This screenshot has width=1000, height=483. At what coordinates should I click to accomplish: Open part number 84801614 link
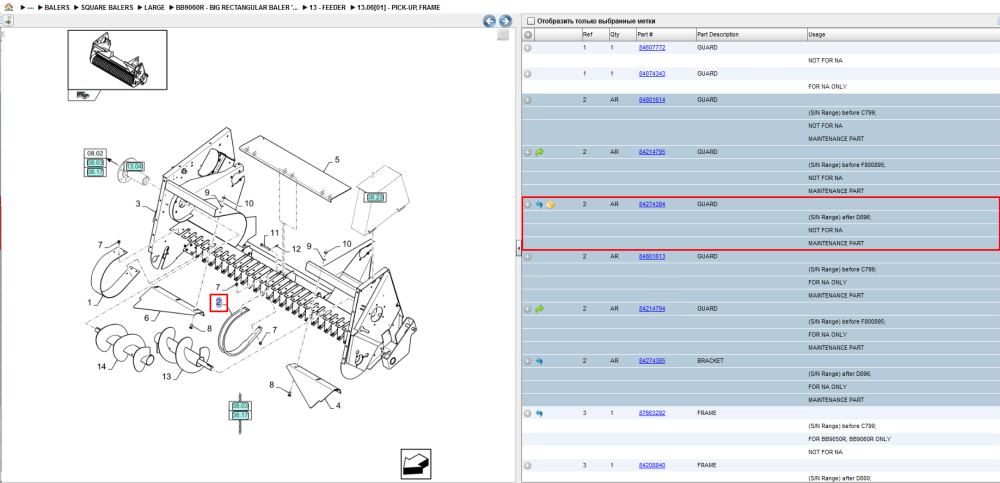(x=652, y=100)
